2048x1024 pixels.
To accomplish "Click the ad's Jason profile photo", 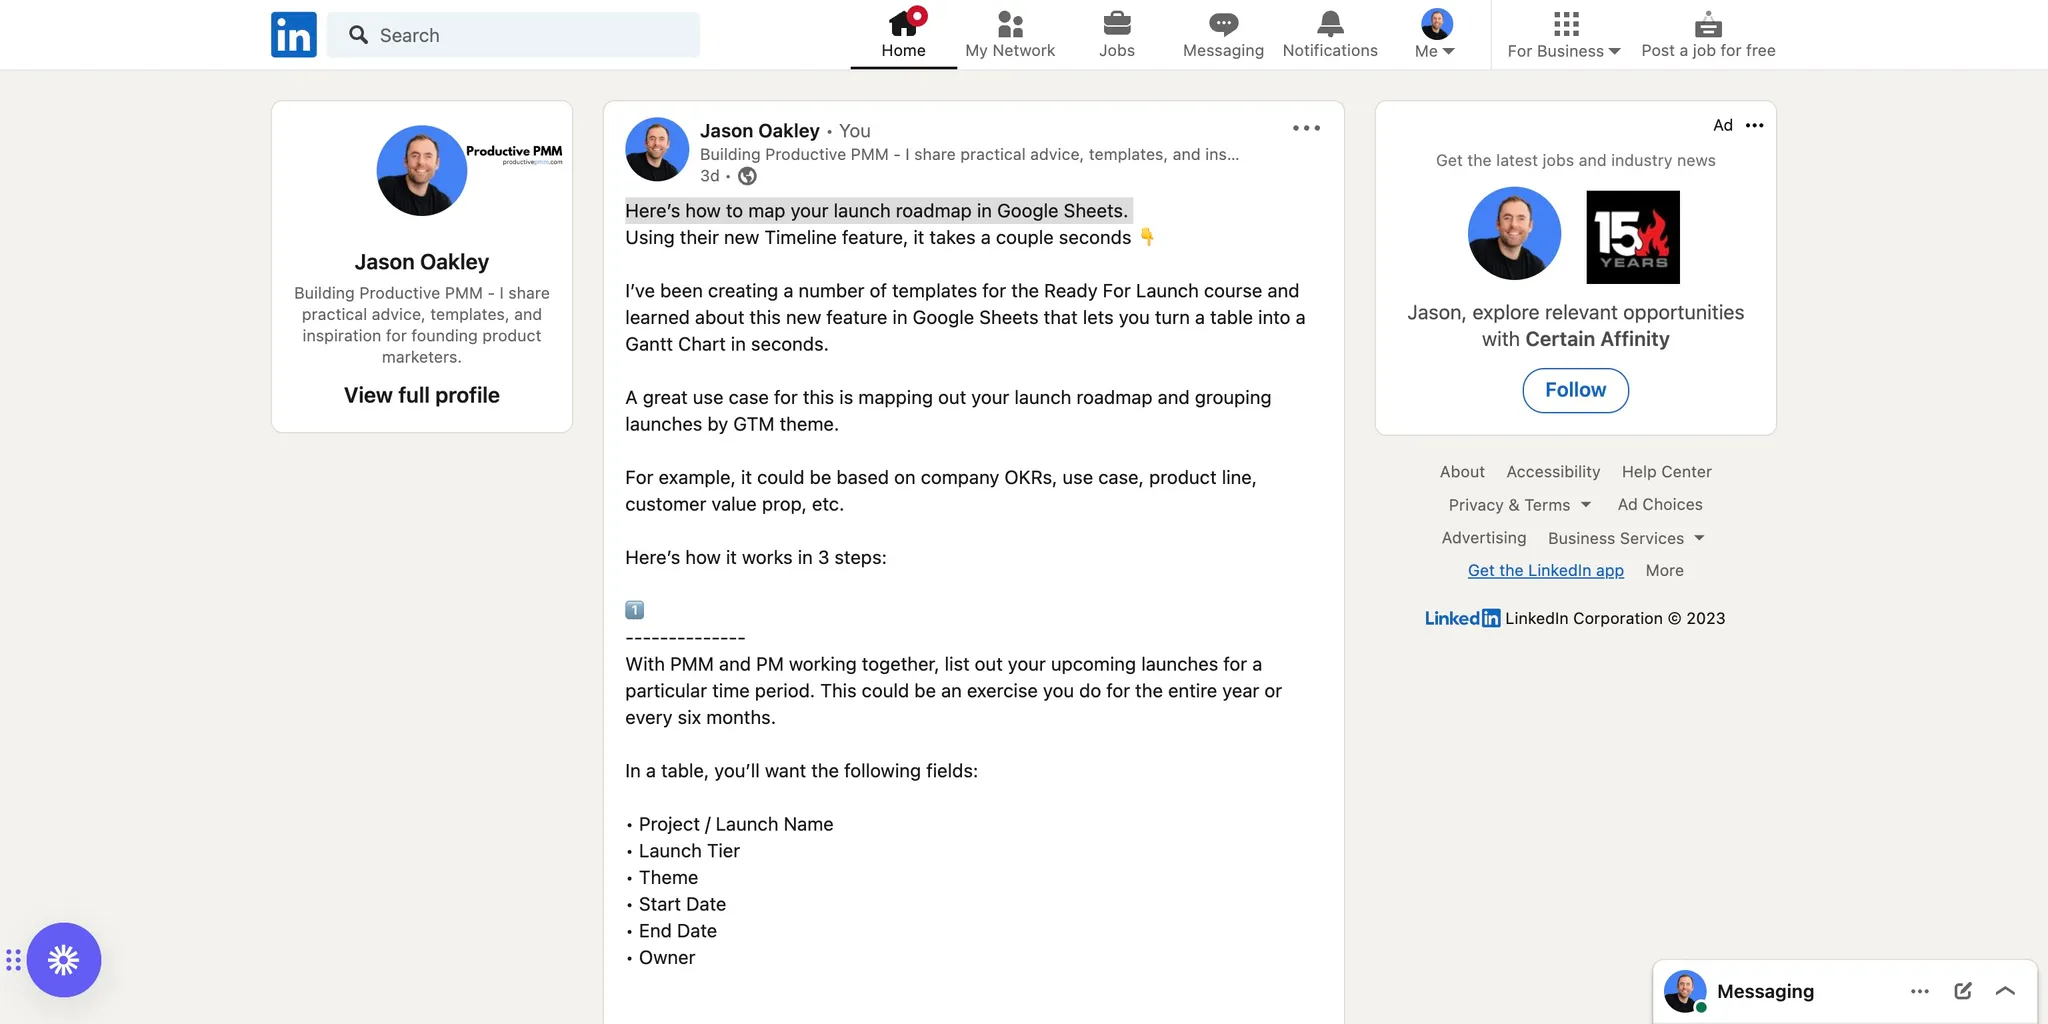I will [x=1514, y=234].
